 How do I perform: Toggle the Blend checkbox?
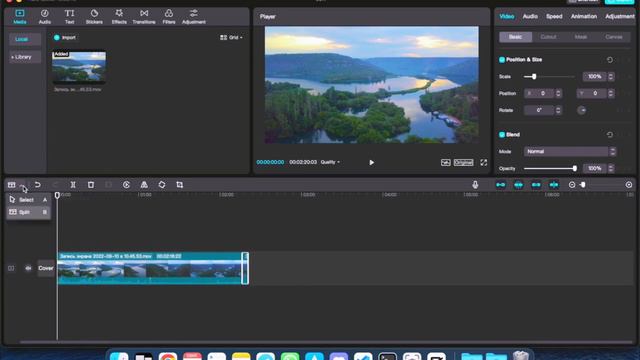point(502,135)
